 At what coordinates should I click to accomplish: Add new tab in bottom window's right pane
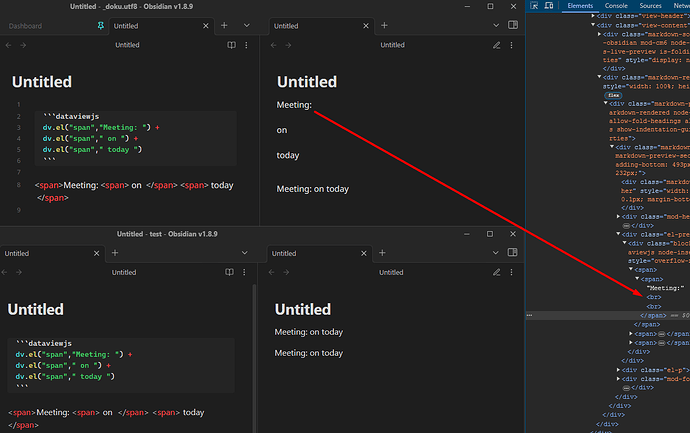[x=382, y=253]
